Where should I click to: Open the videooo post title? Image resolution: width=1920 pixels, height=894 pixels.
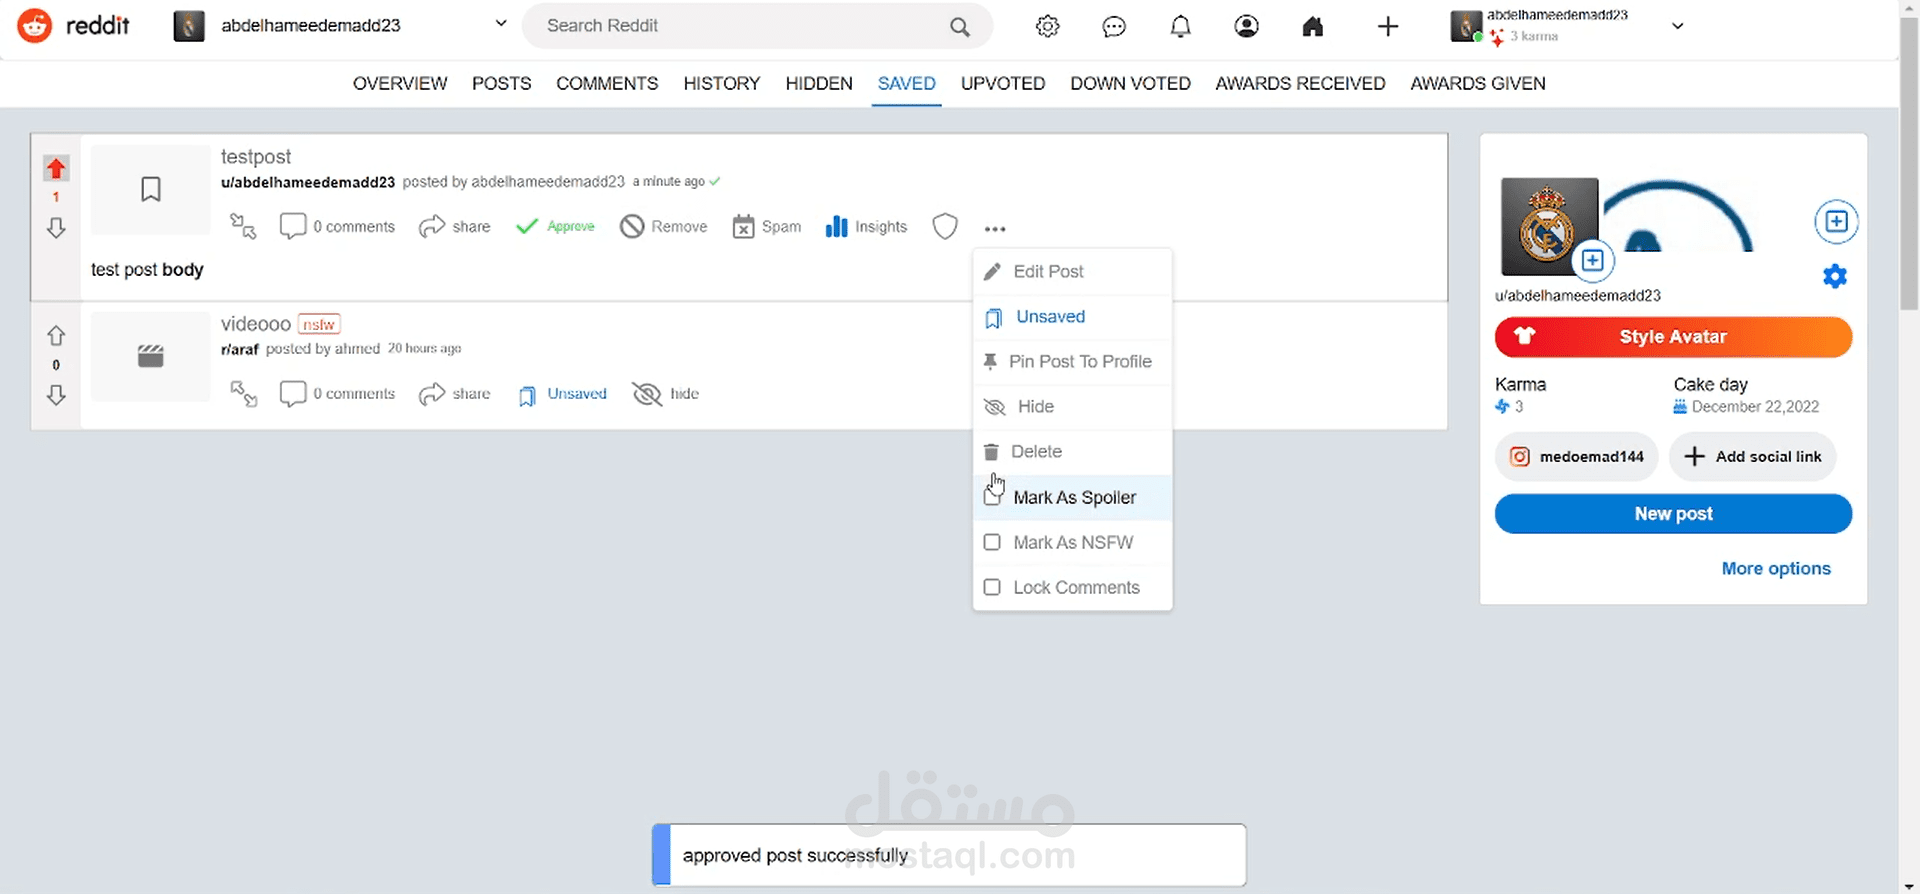[x=256, y=324]
